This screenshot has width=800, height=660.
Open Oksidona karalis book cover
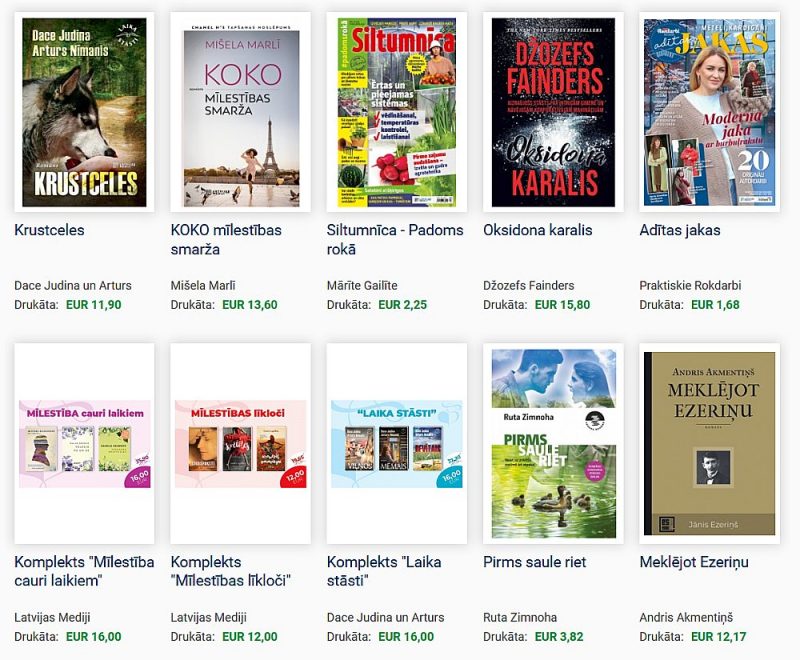(553, 112)
